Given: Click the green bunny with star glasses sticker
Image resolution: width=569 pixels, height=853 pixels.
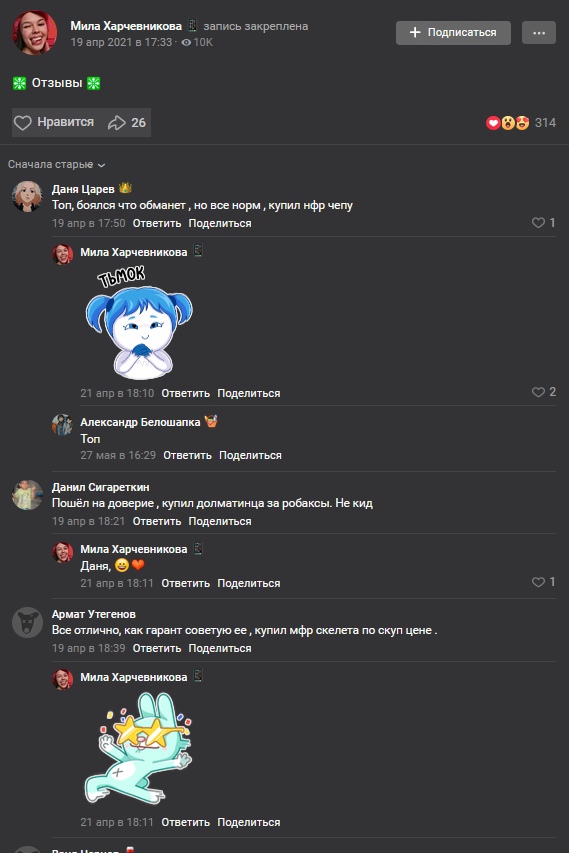Looking at the screenshot, I should pyautogui.click(x=138, y=748).
